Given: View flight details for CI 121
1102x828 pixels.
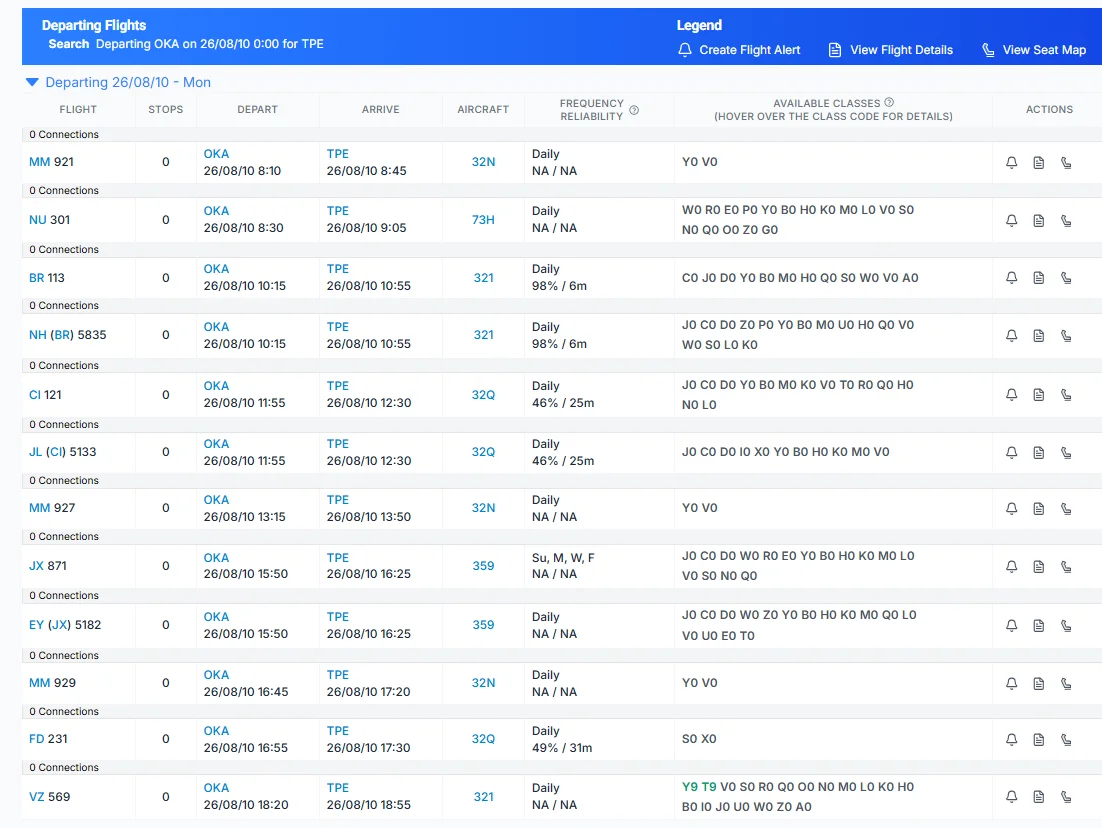Looking at the screenshot, I should click(x=1039, y=394).
